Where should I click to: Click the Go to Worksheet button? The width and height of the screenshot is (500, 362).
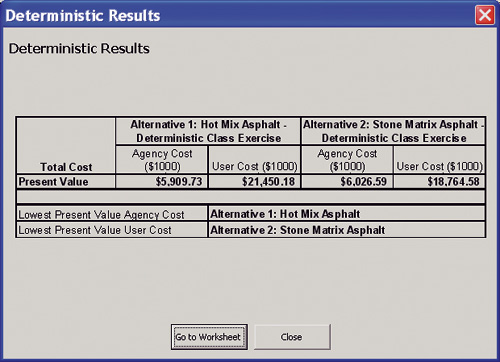coord(209,337)
